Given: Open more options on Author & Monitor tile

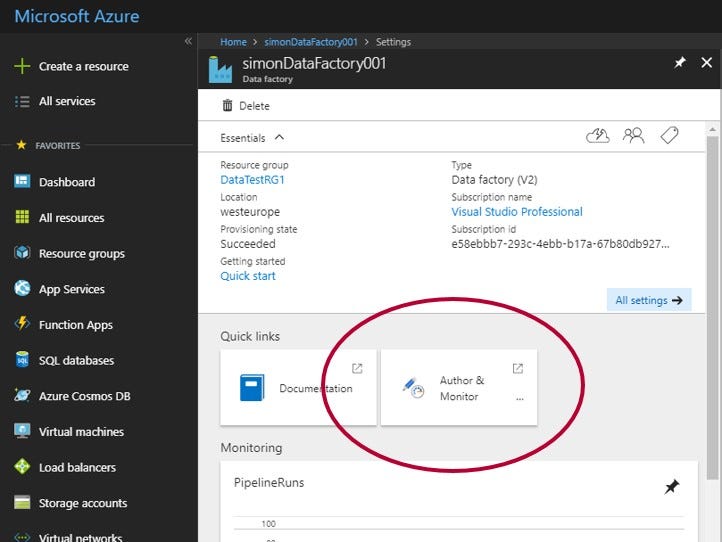Looking at the screenshot, I should 519,398.
